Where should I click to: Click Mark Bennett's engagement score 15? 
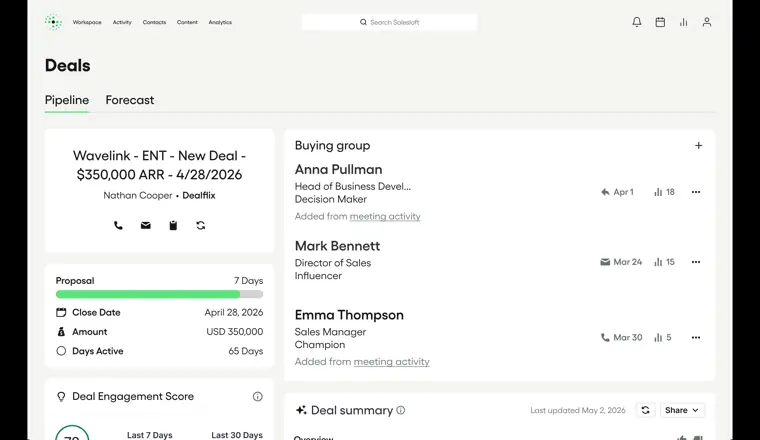(x=664, y=262)
